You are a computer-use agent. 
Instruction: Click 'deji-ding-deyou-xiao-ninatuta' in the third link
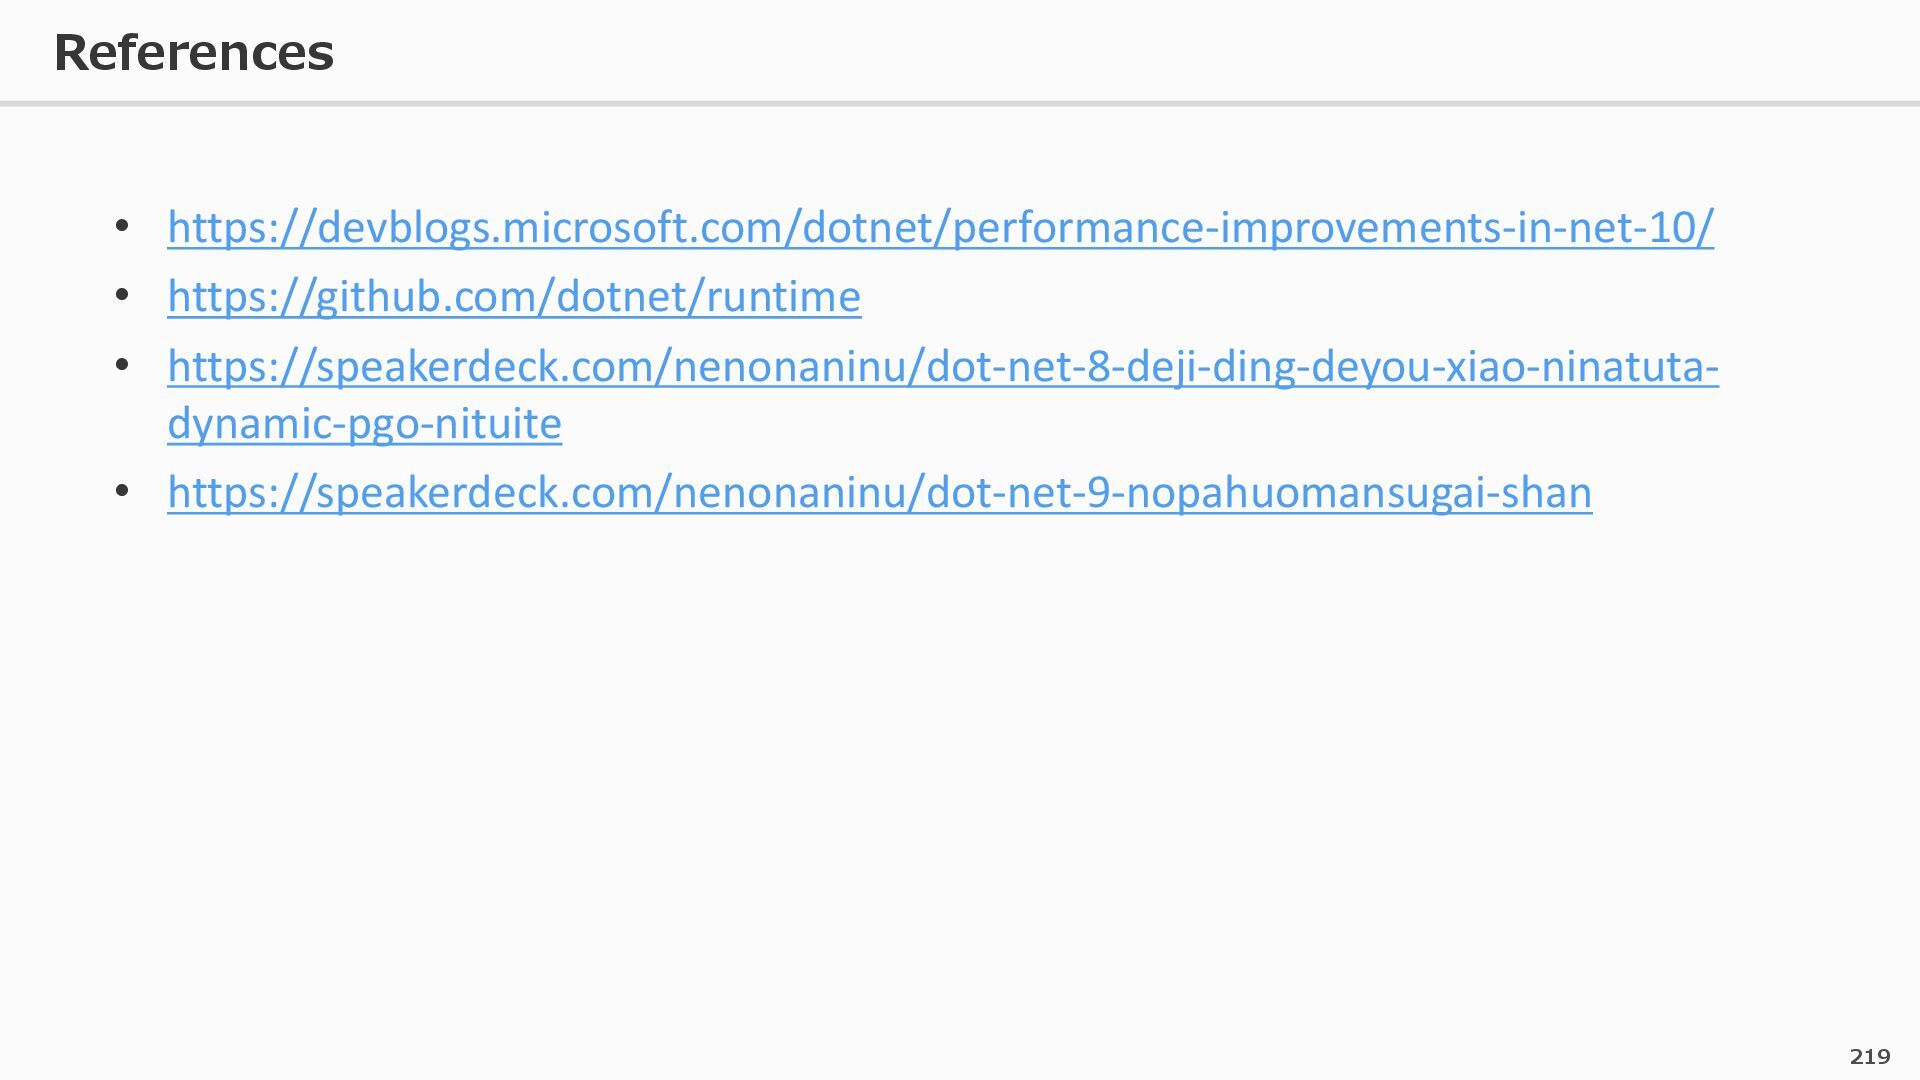pos(1415,367)
